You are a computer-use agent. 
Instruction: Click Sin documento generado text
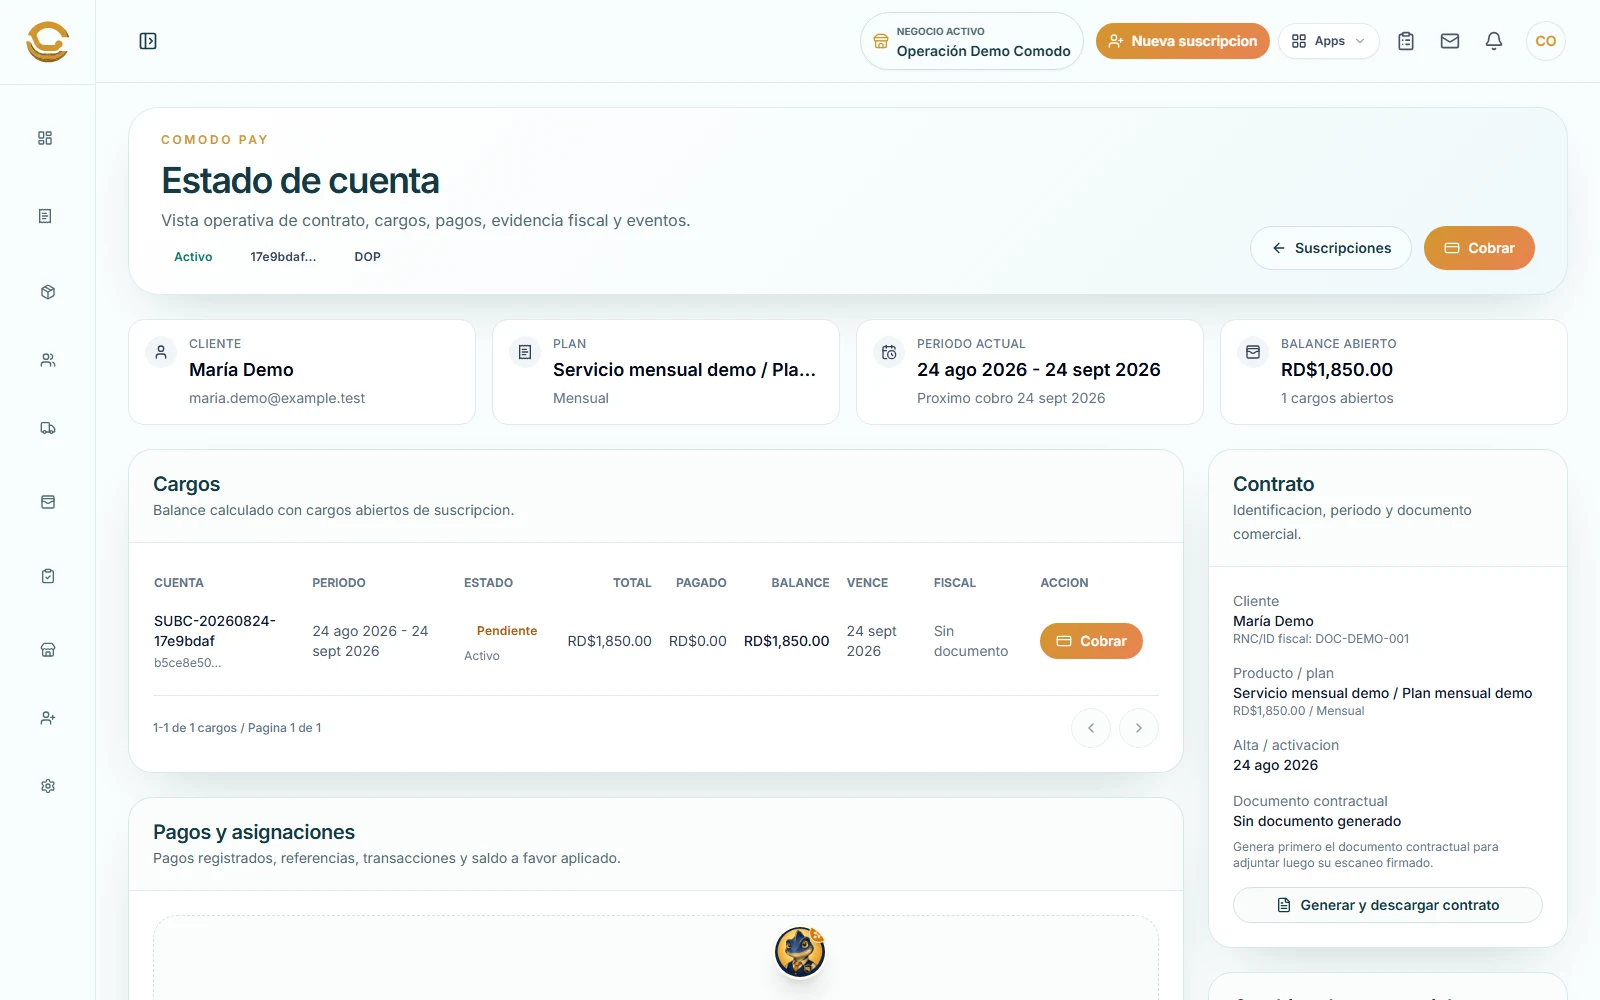tap(1317, 821)
